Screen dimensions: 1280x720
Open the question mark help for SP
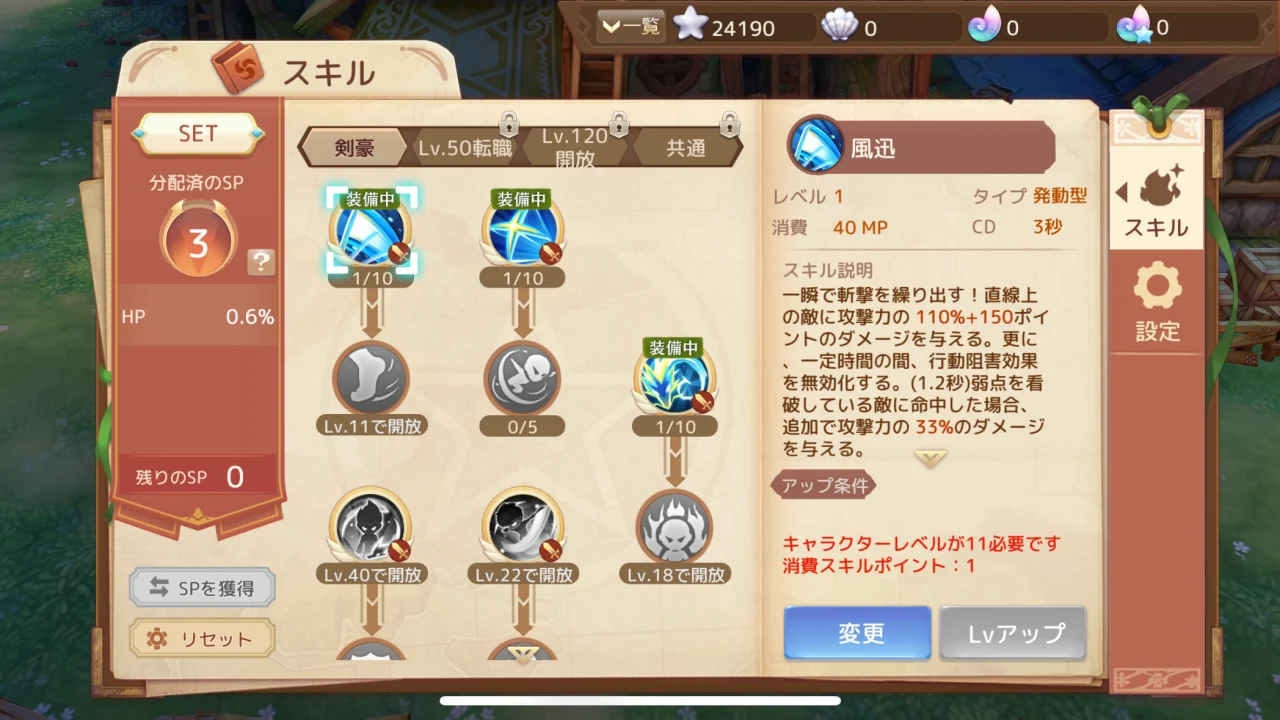tap(261, 263)
